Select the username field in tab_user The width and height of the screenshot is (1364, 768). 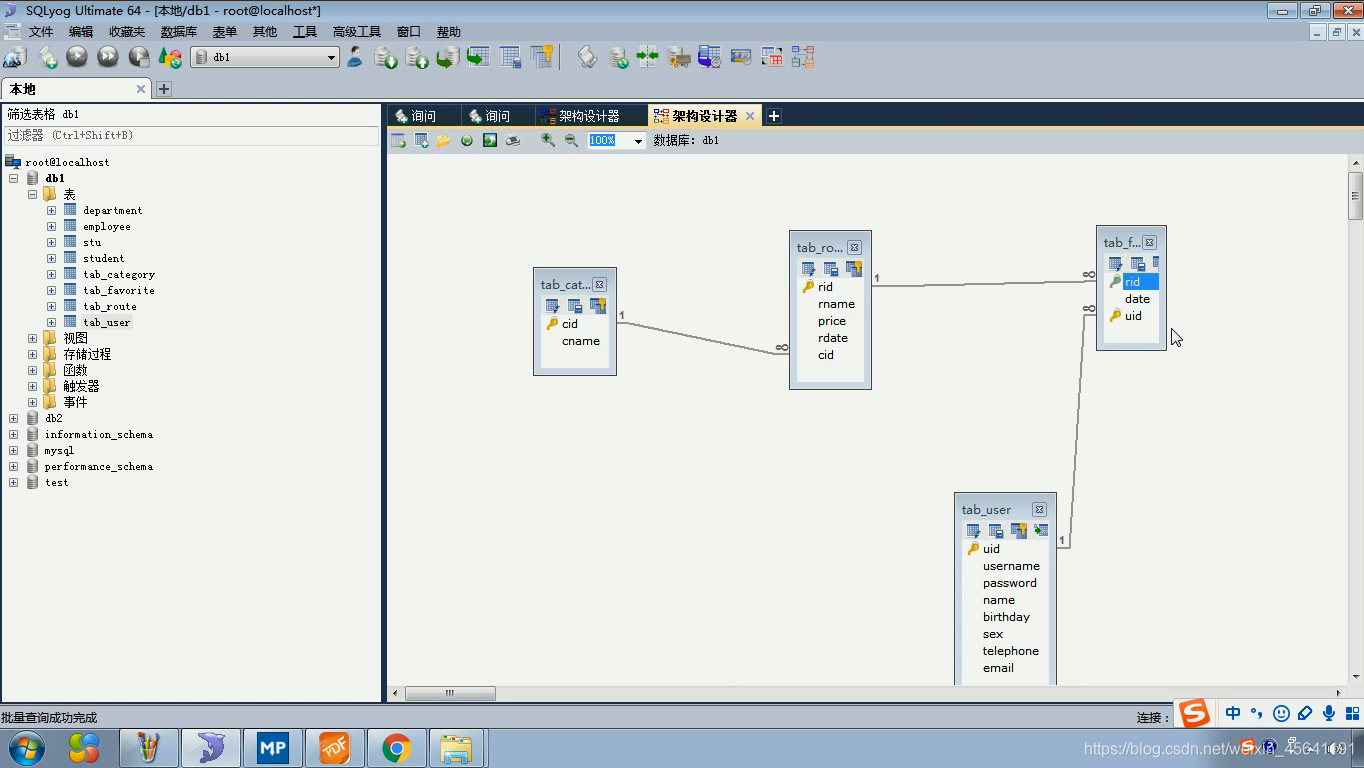[x=1011, y=566]
